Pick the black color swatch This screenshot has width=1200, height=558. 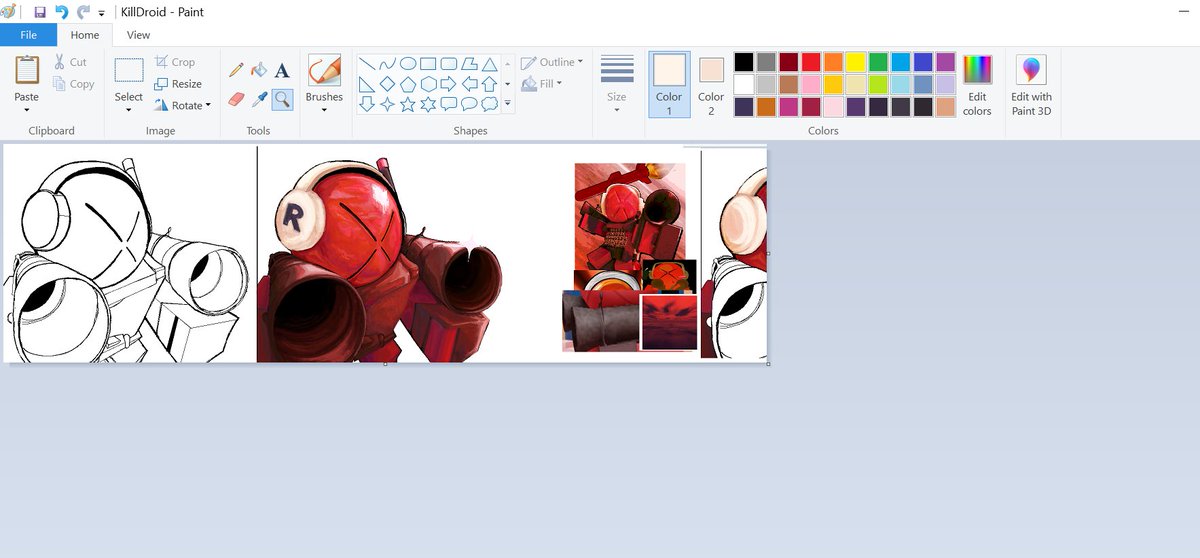(744, 62)
